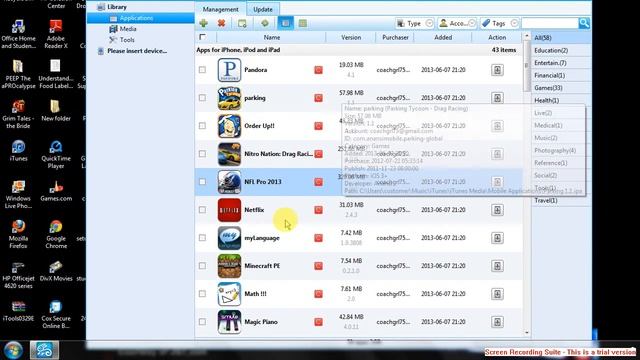Click the Netflix app icon
Image resolution: width=640 pixels, height=360 pixels.
pyautogui.click(x=229, y=210)
